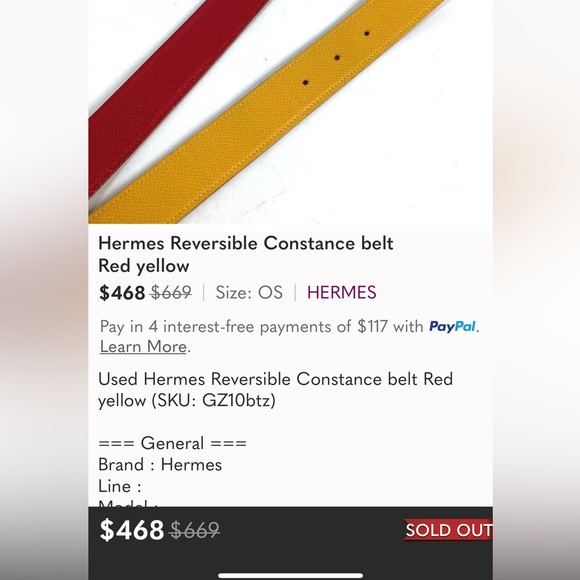Tap the yellow belt strap with holes
The width and height of the screenshot is (580, 580).
[x=266, y=111]
